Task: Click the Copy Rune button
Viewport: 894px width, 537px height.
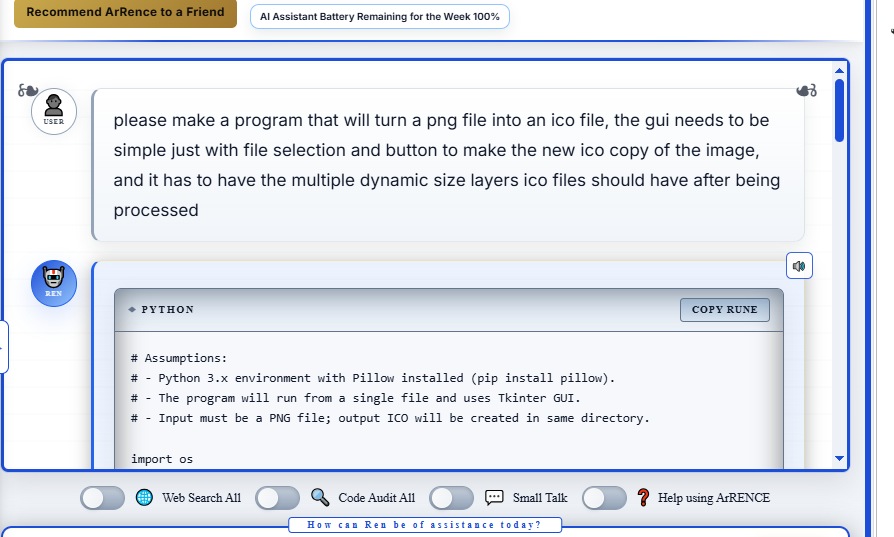Action: tap(725, 310)
